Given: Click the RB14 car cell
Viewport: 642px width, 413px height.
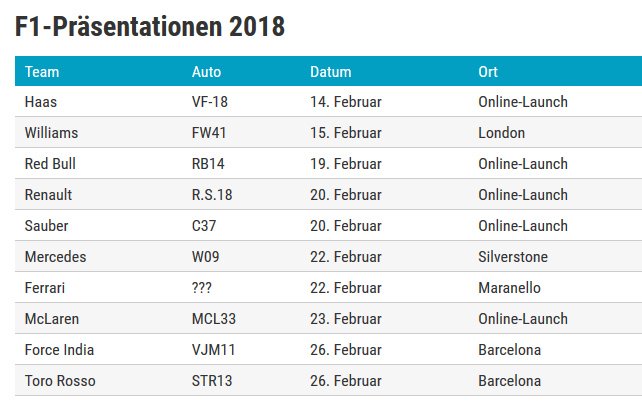Looking at the screenshot, I should (x=208, y=164).
